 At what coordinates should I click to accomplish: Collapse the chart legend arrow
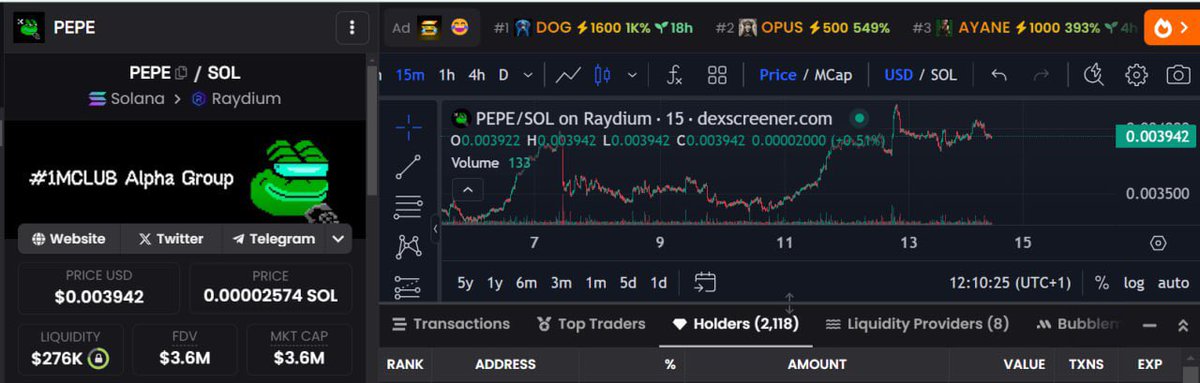tap(467, 189)
